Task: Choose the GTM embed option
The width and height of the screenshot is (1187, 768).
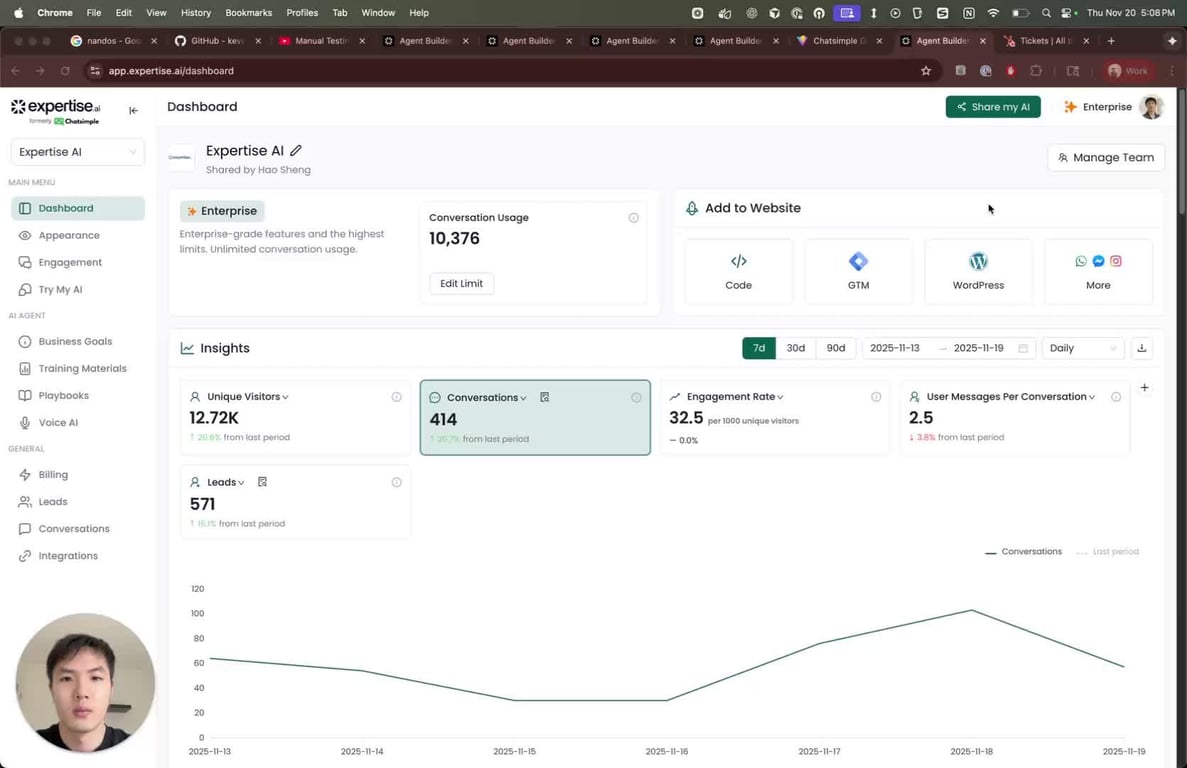Action: click(x=858, y=272)
